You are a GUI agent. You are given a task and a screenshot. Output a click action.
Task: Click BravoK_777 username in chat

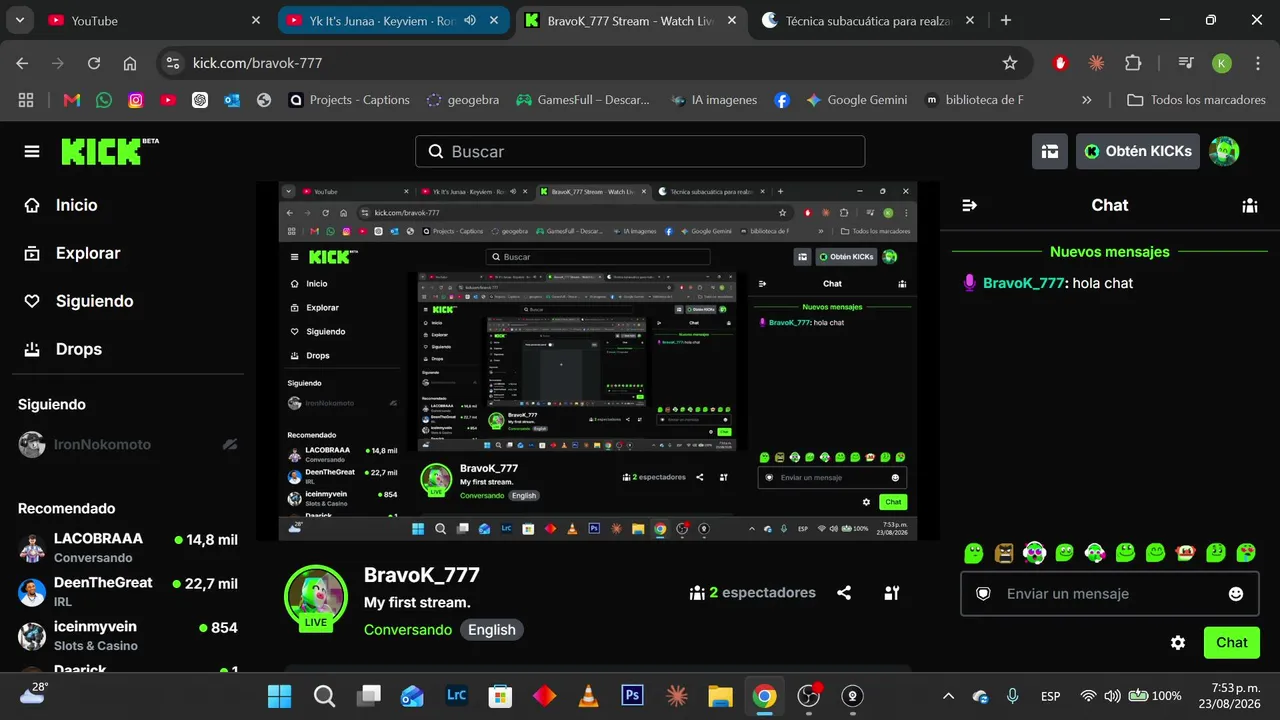click(1023, 283)
